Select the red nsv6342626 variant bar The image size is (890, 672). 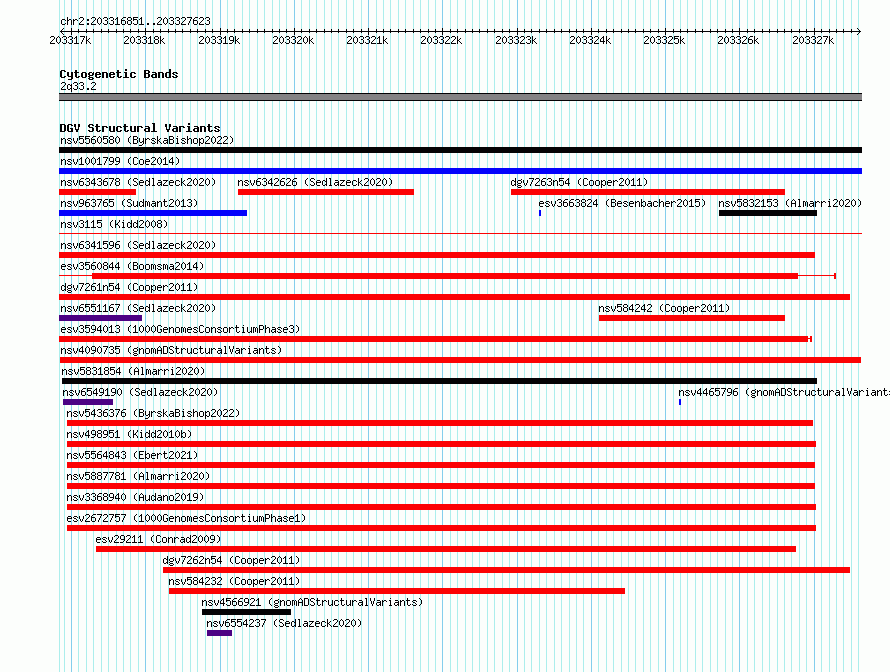tap(326, 192)
